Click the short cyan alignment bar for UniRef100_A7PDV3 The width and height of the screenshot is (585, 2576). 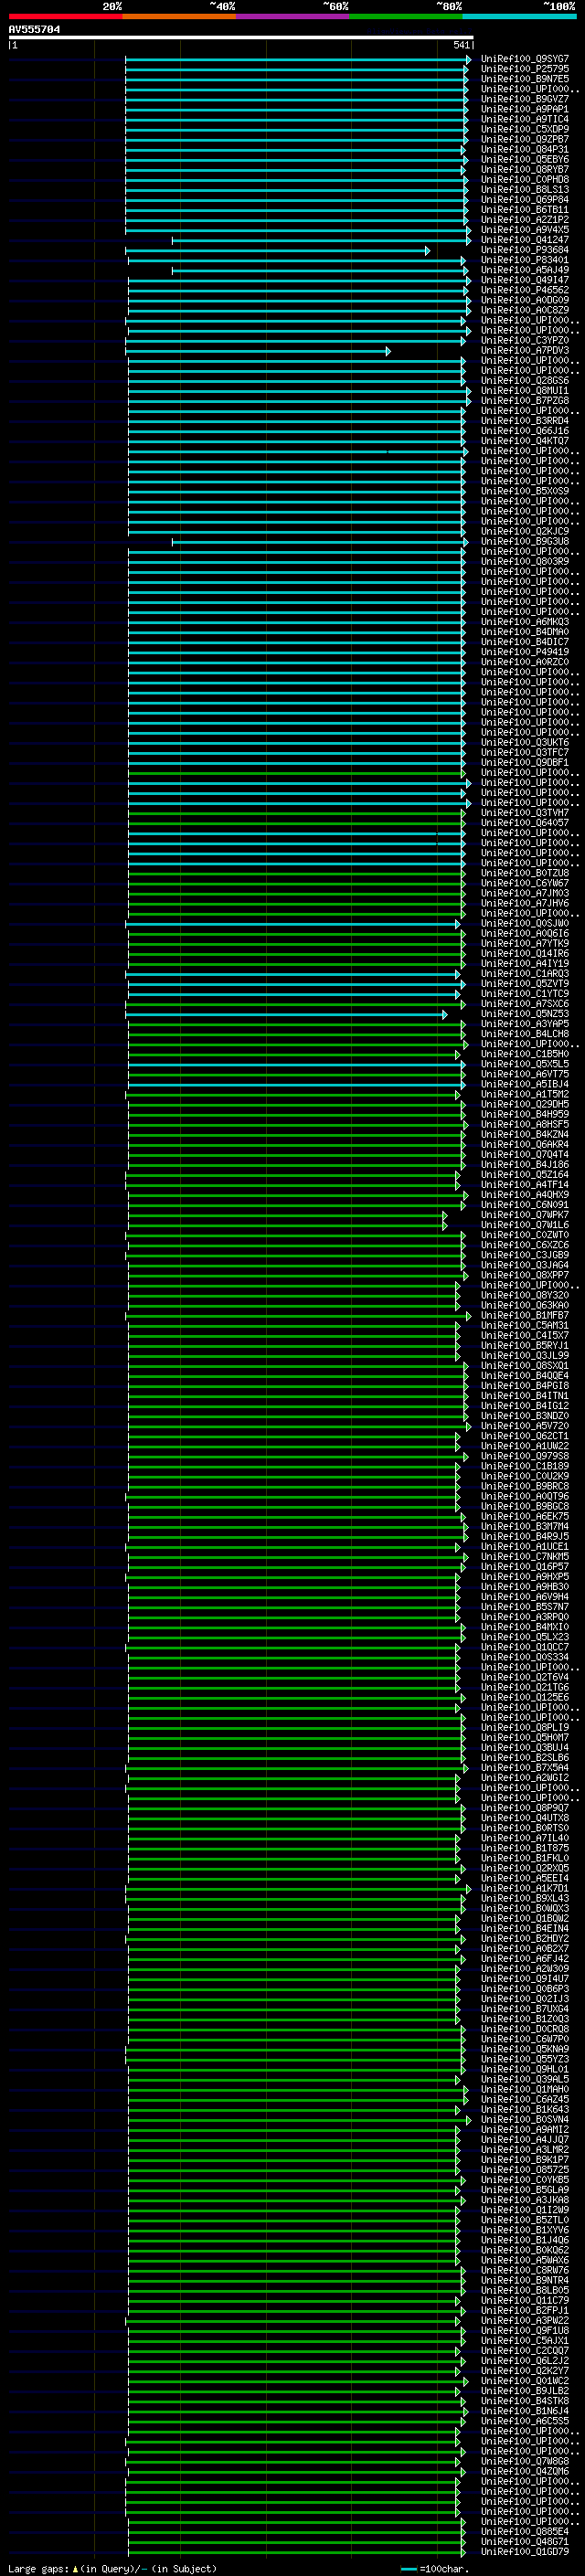coord(258,351)
